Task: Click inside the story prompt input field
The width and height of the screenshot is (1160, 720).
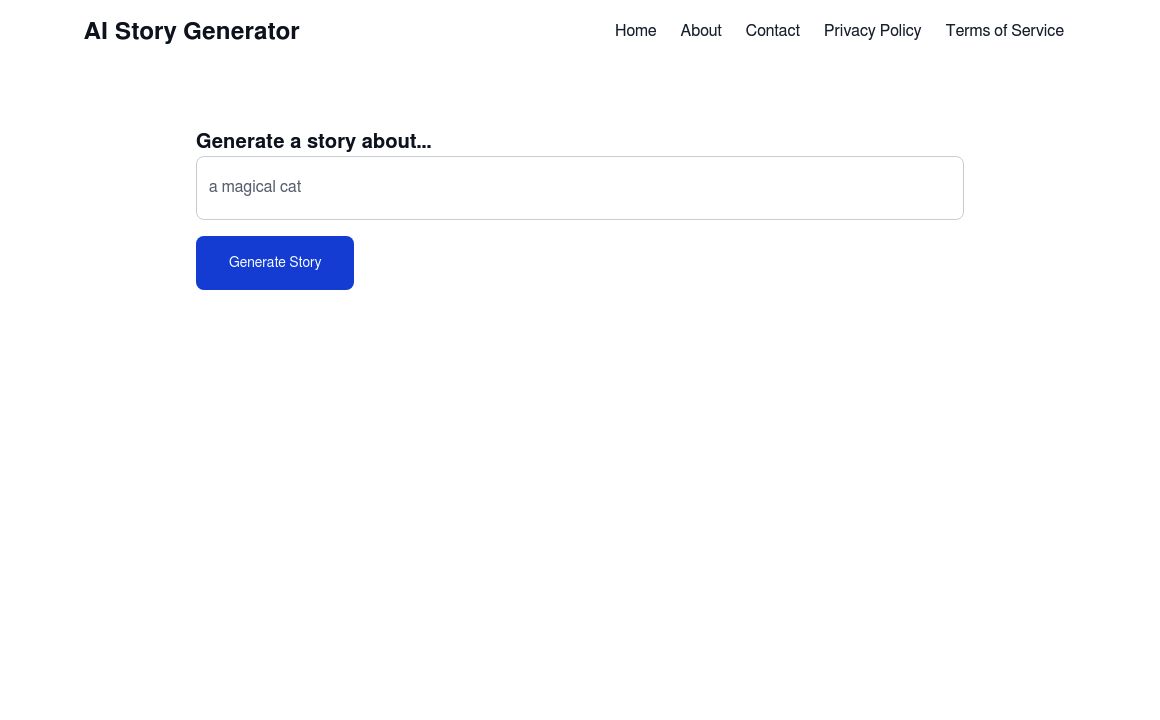Action: coord(580,187)
